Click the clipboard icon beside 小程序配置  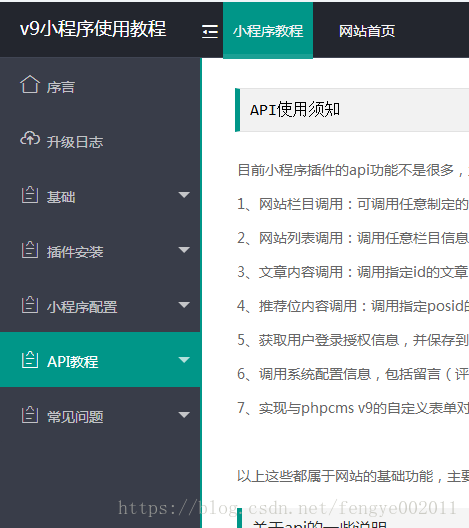[30, 304]
